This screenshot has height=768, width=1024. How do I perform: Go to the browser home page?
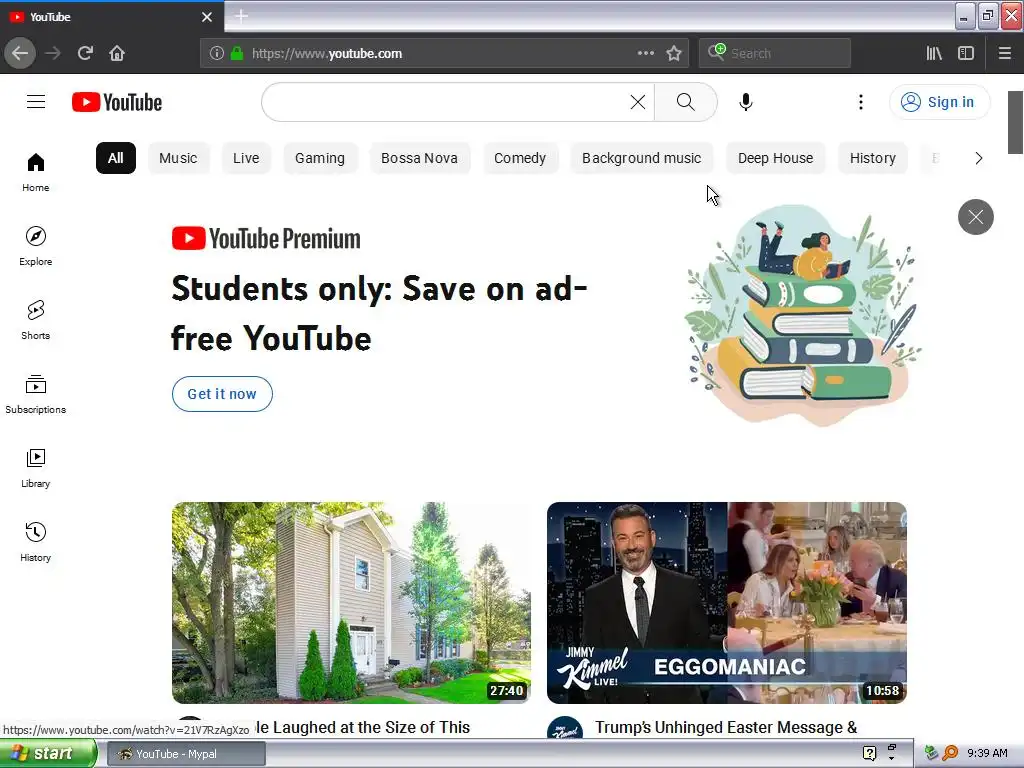[x=117, y=53]
